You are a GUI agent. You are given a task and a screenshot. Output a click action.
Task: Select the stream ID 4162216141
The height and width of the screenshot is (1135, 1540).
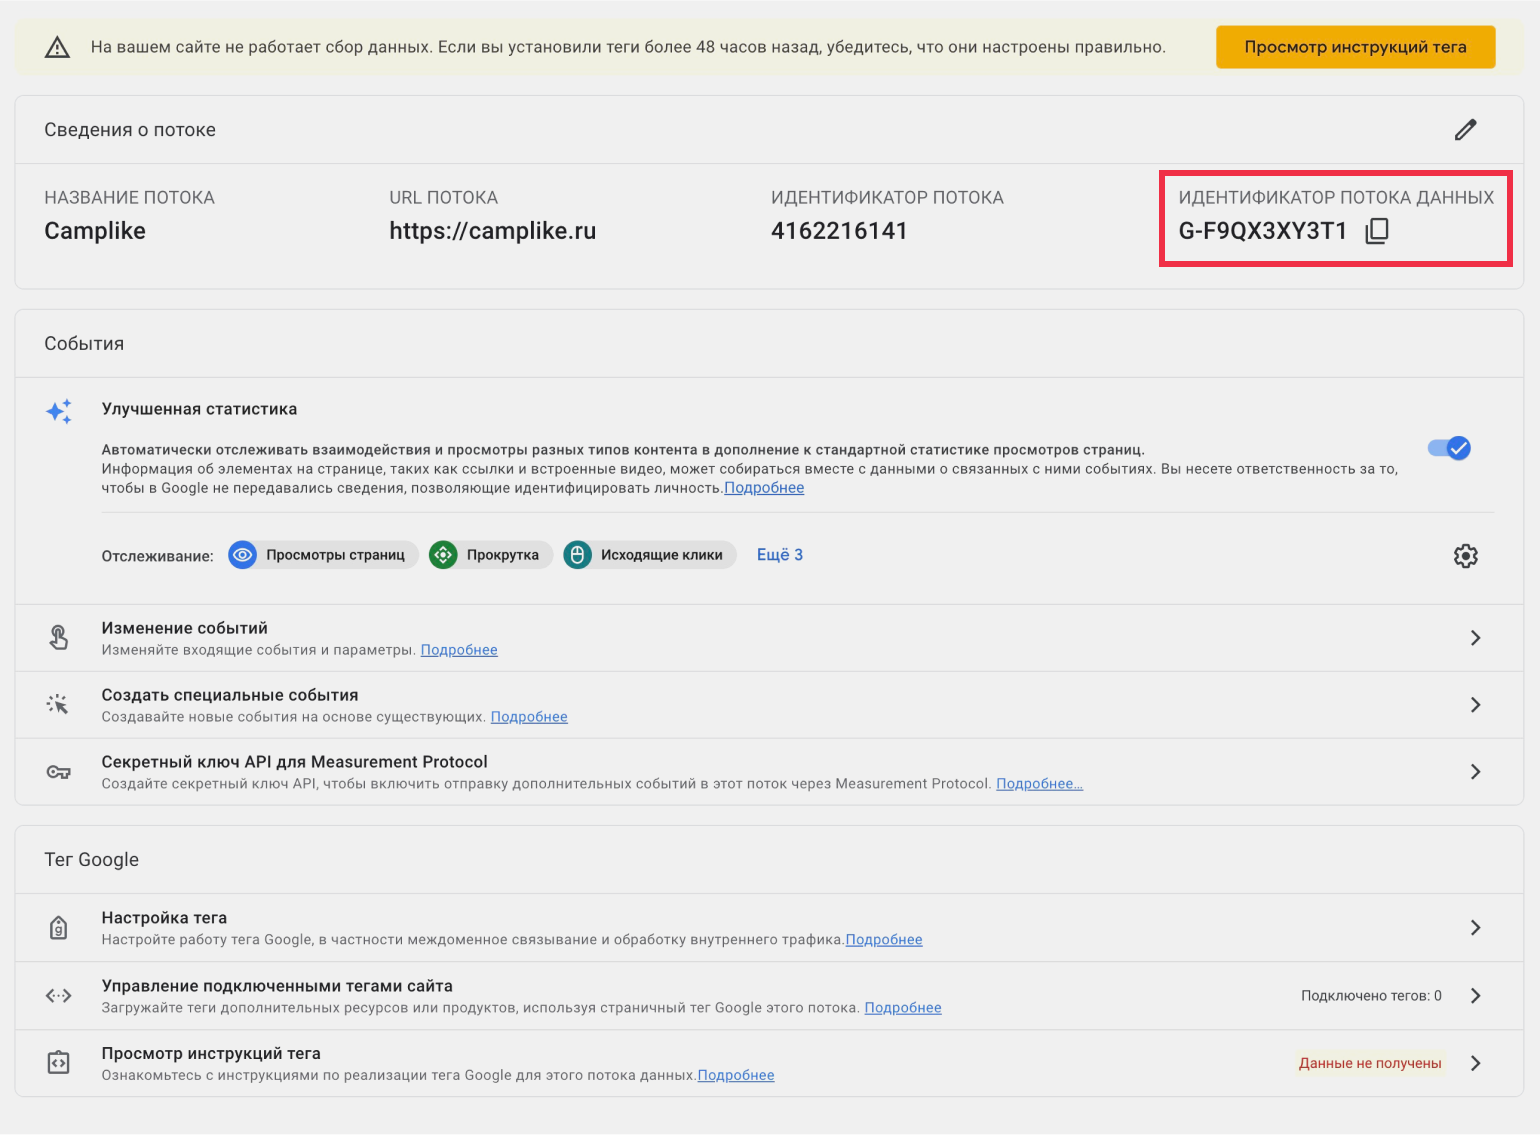coord(839,231)
